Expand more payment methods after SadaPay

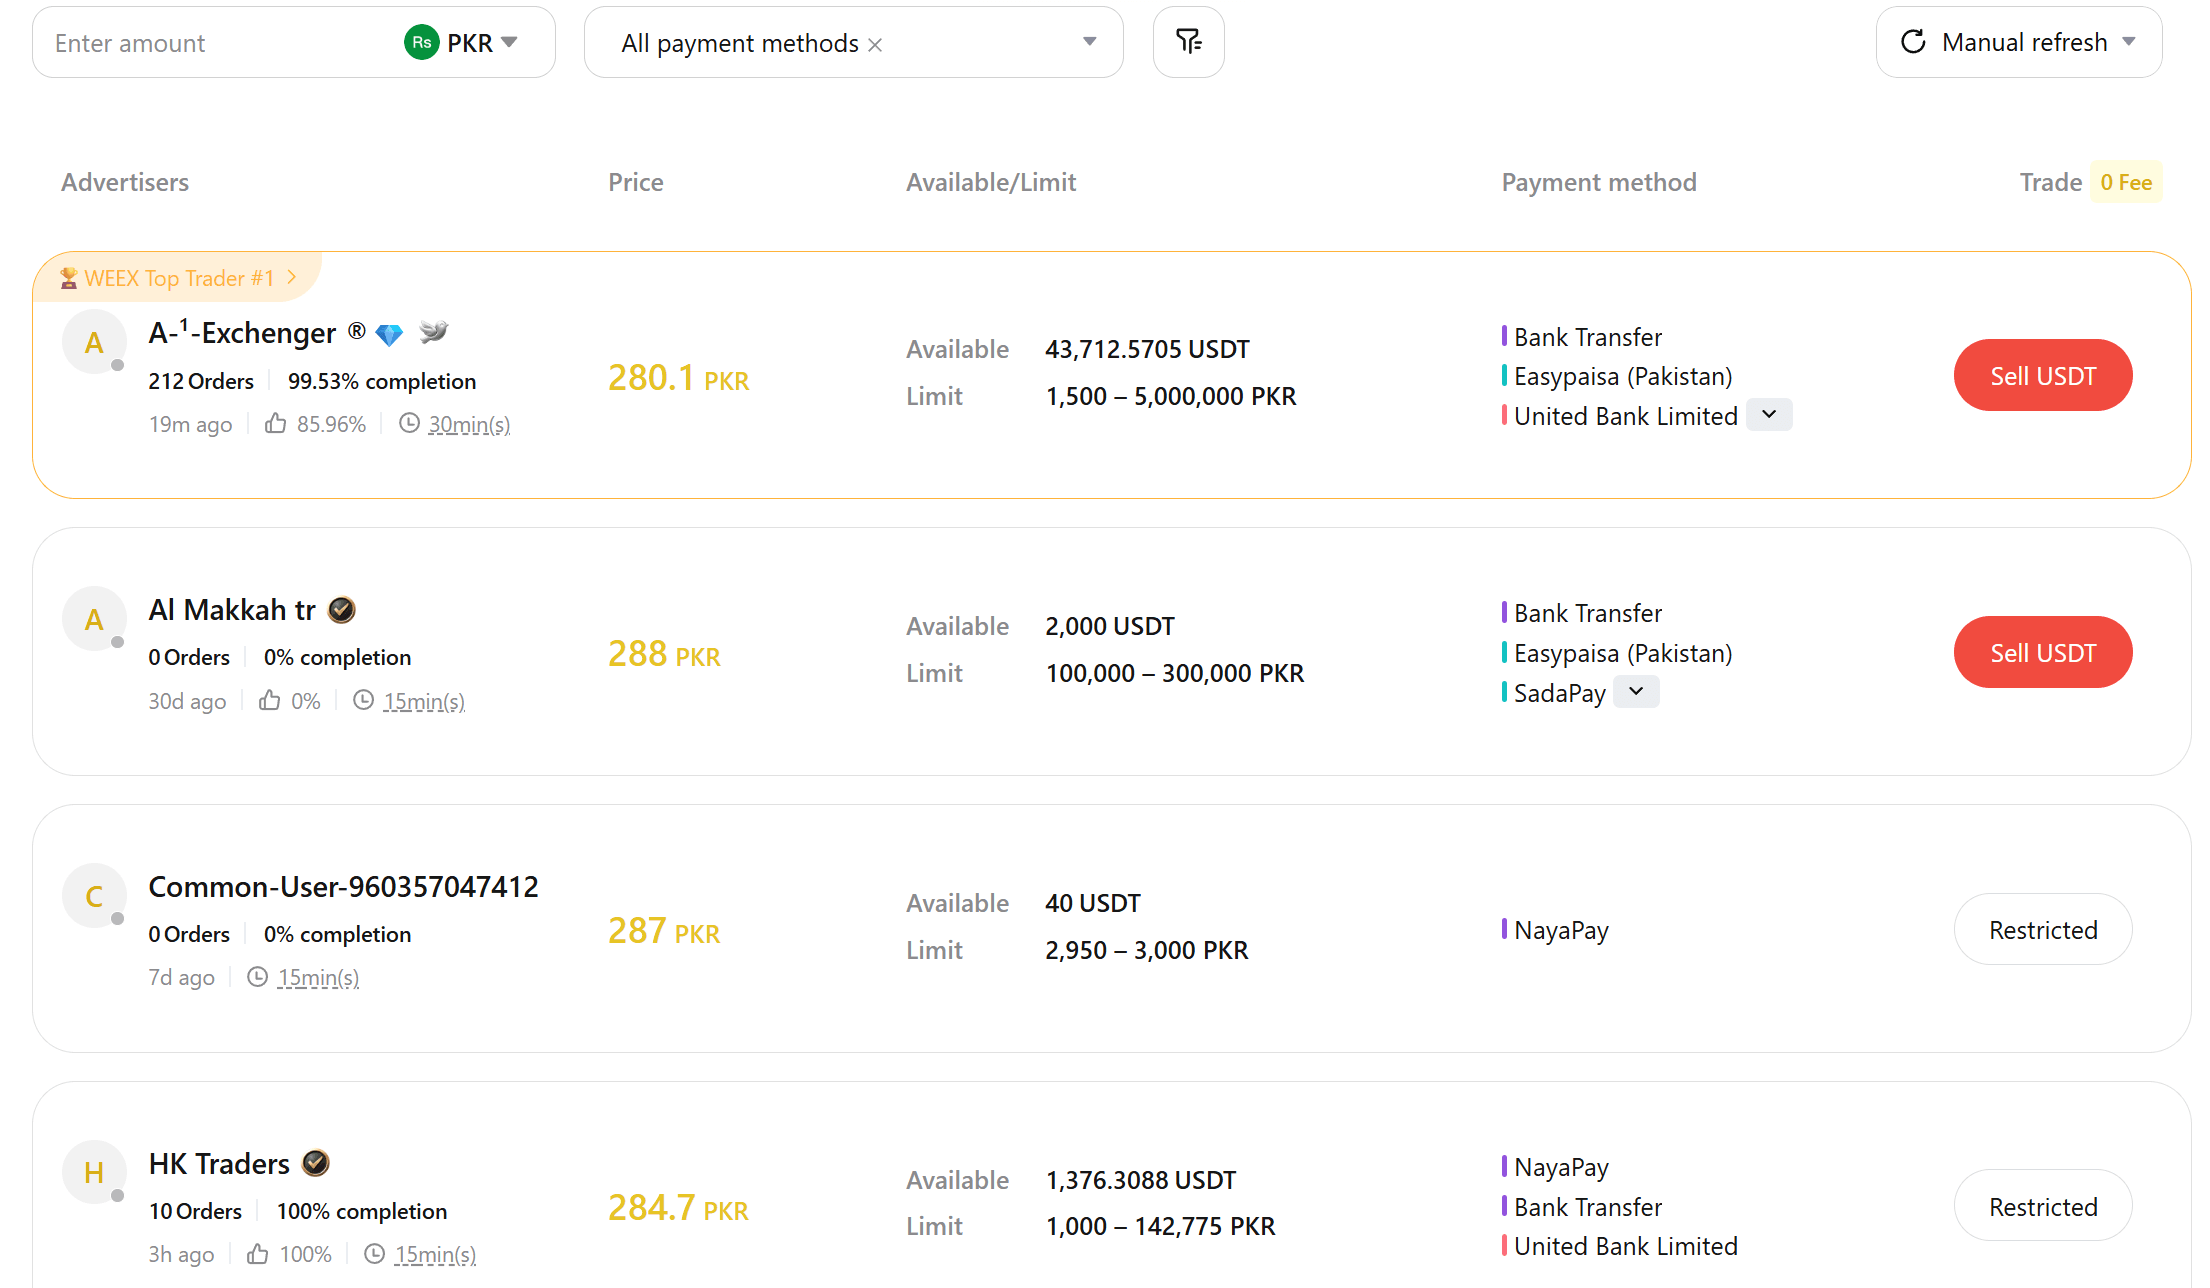coord(1636,691)
